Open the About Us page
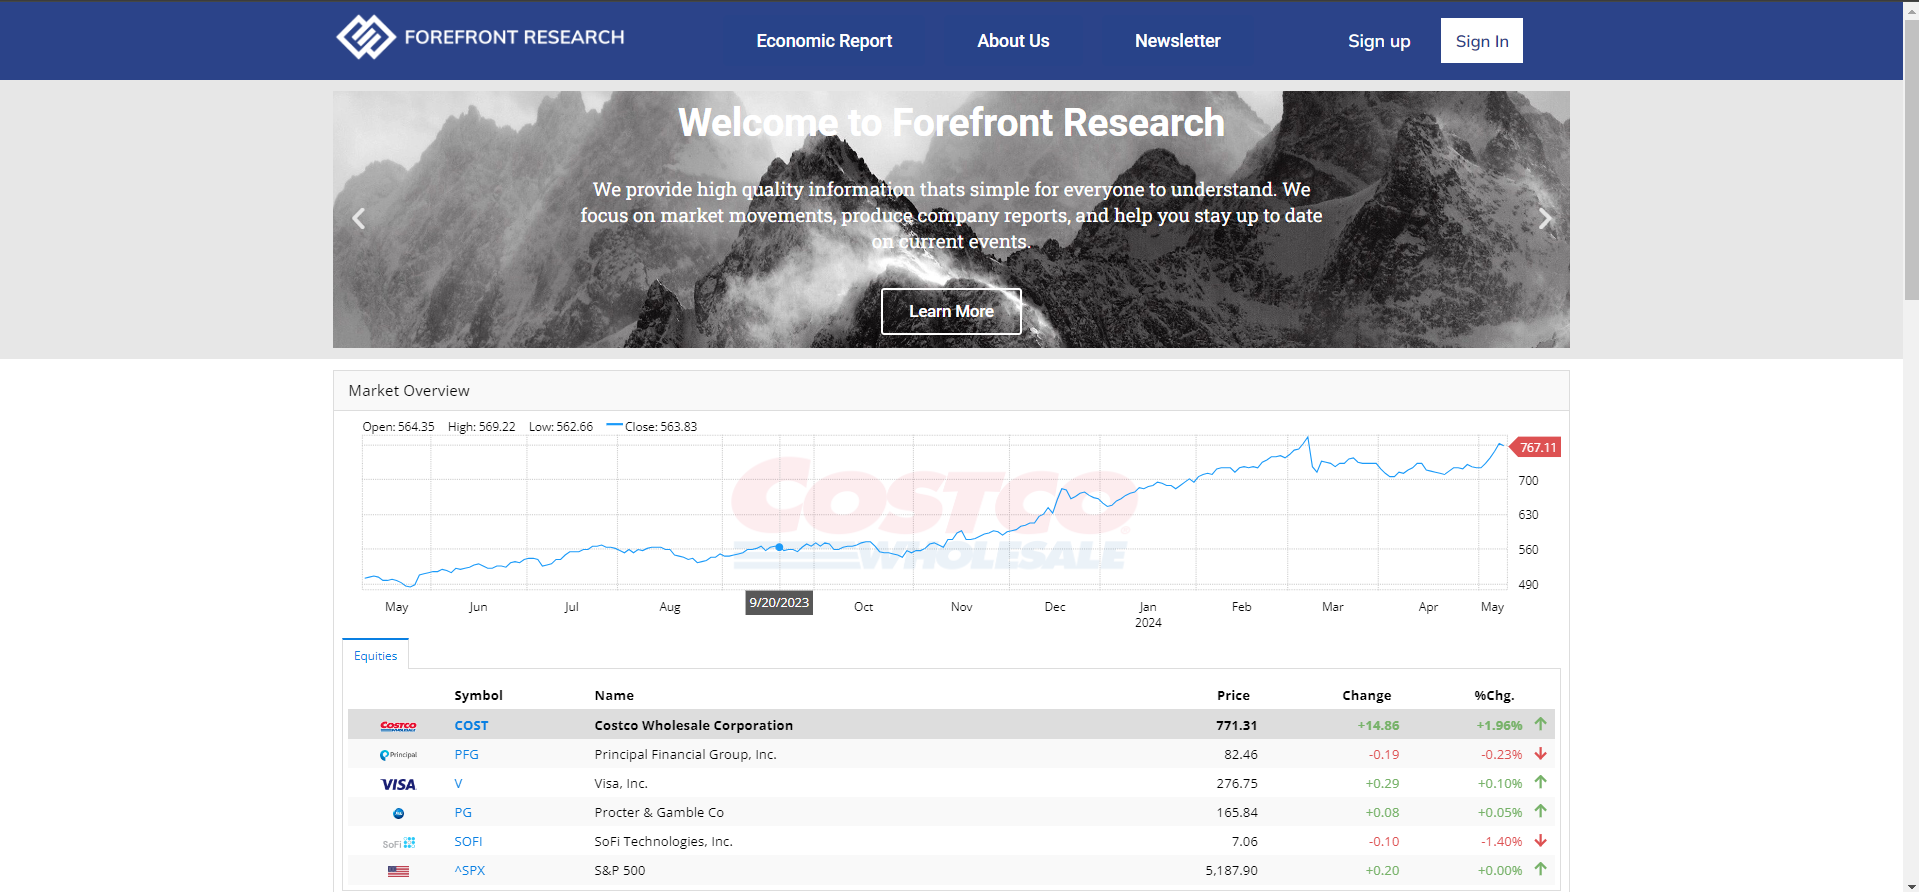Viewport: 1919px width, 892px height. click(x=1013, y=41)
